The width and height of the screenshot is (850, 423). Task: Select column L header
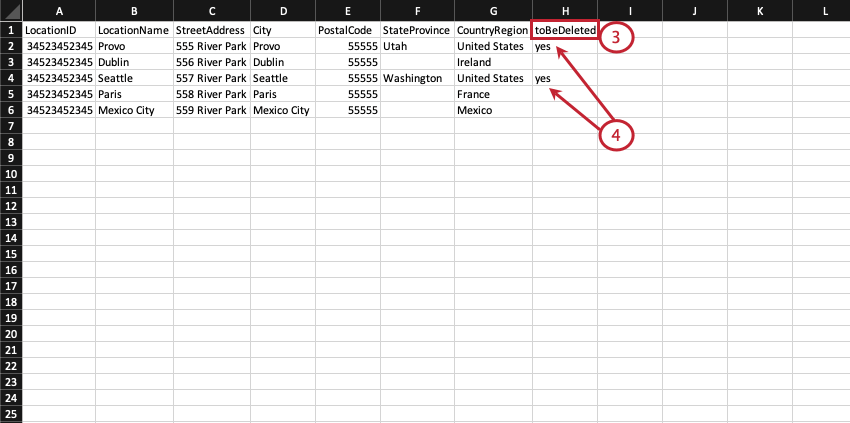click(x=825, y=10)
